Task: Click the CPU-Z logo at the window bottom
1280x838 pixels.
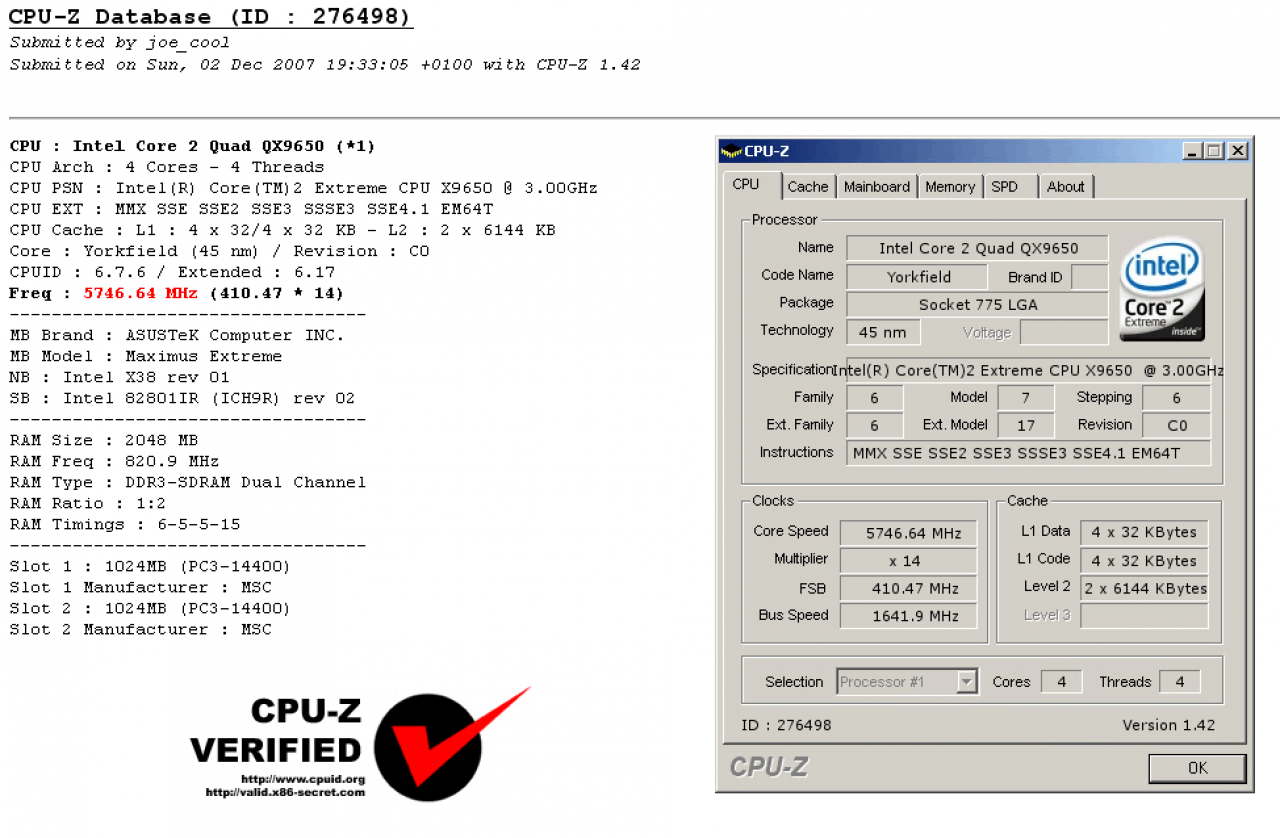Action: click(769, 767)
